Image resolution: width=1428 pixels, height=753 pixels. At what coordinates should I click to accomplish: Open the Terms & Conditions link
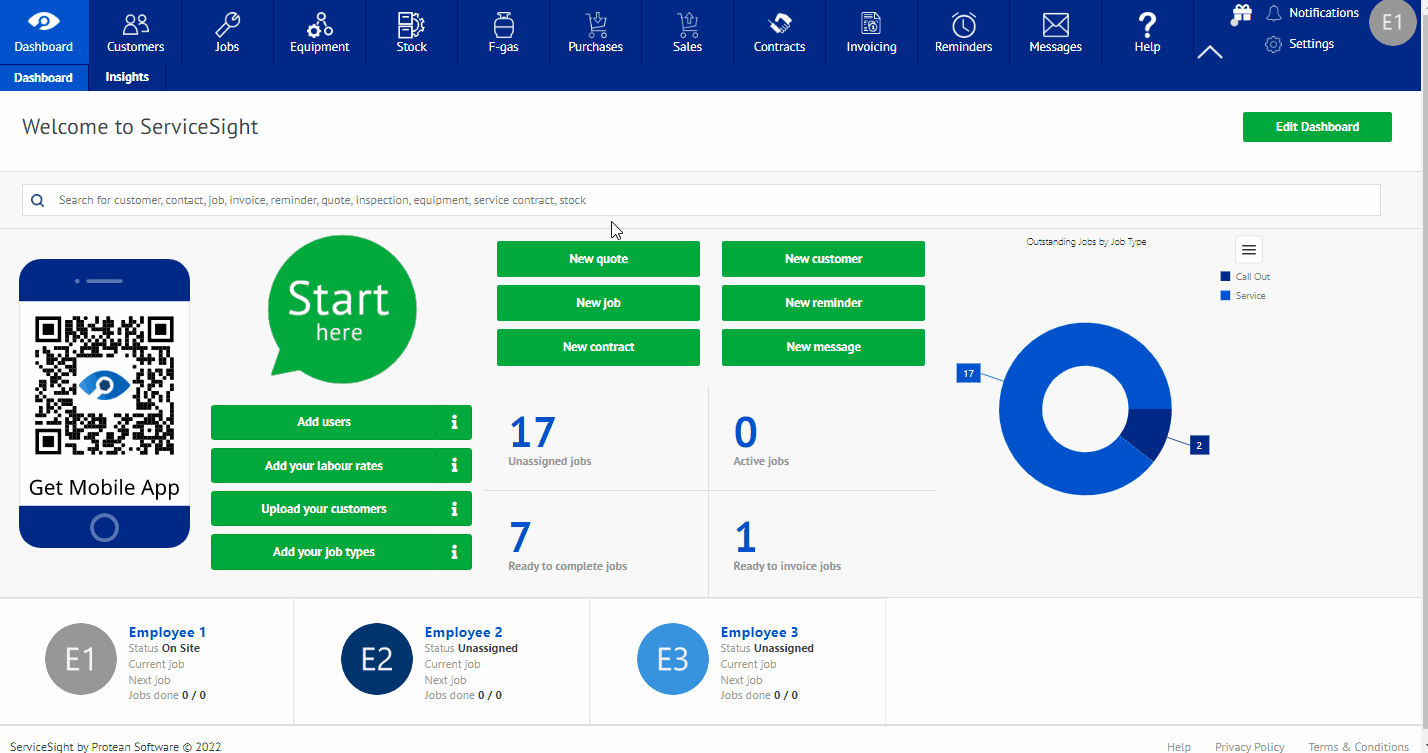[1358, 747]
